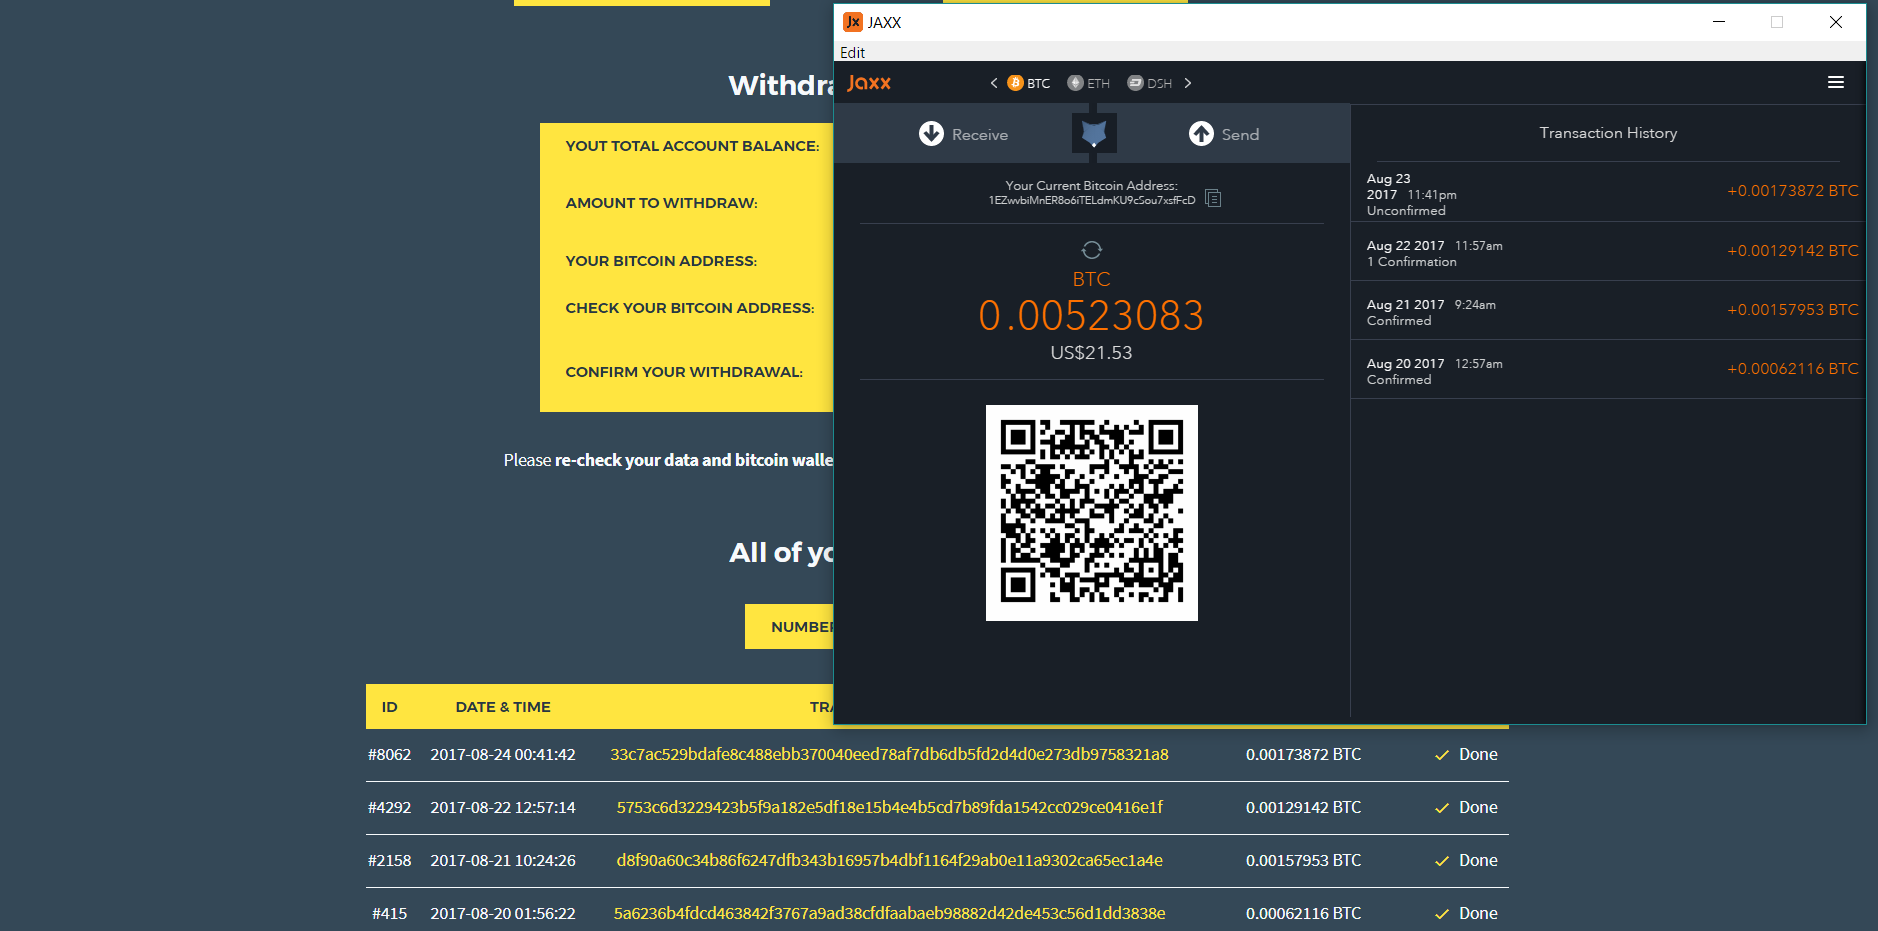
Task: Click the YOUT TOTAL ACCOUNT BALANCE label
Action: click(692, 146)
